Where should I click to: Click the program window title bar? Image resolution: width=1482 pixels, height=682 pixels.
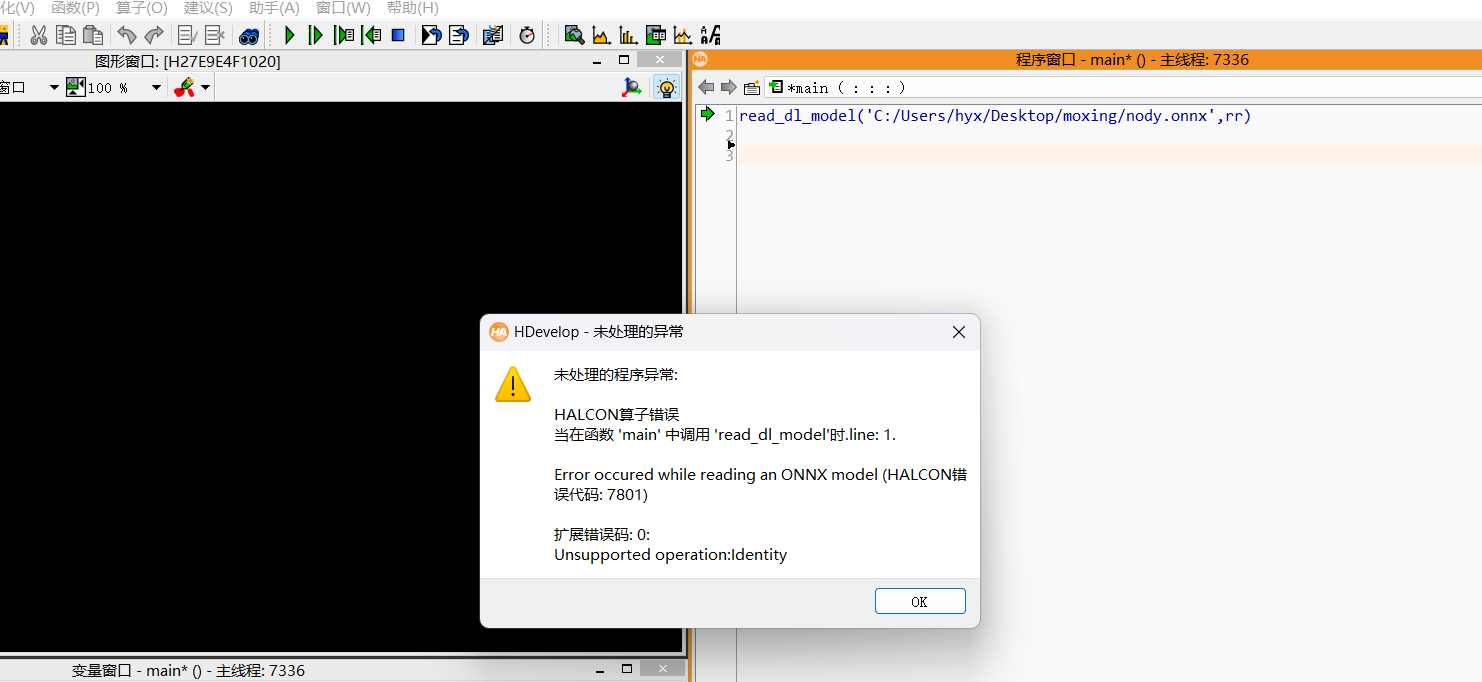pos(1086,59)
